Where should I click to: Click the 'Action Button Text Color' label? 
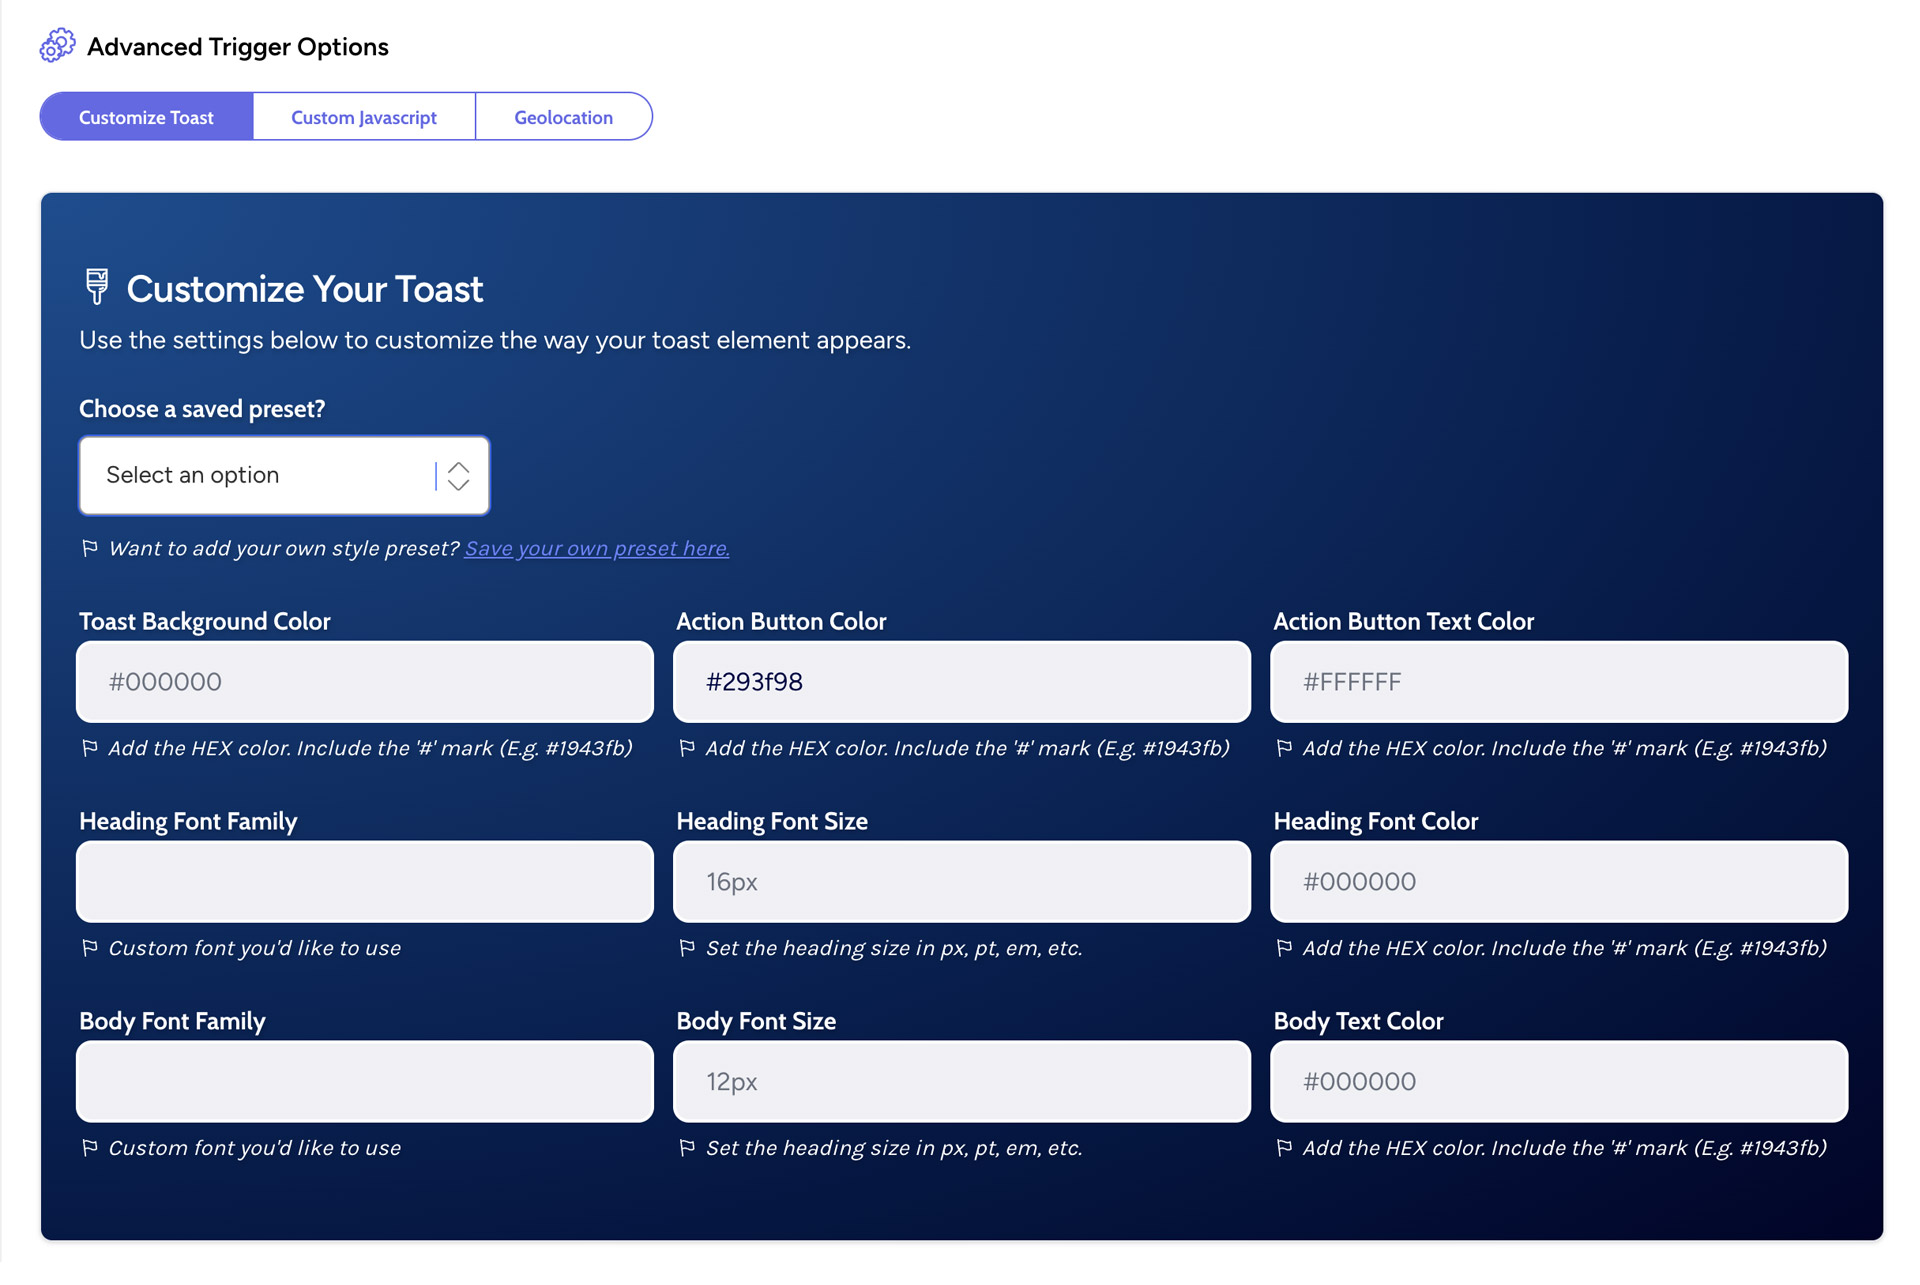1404,622
